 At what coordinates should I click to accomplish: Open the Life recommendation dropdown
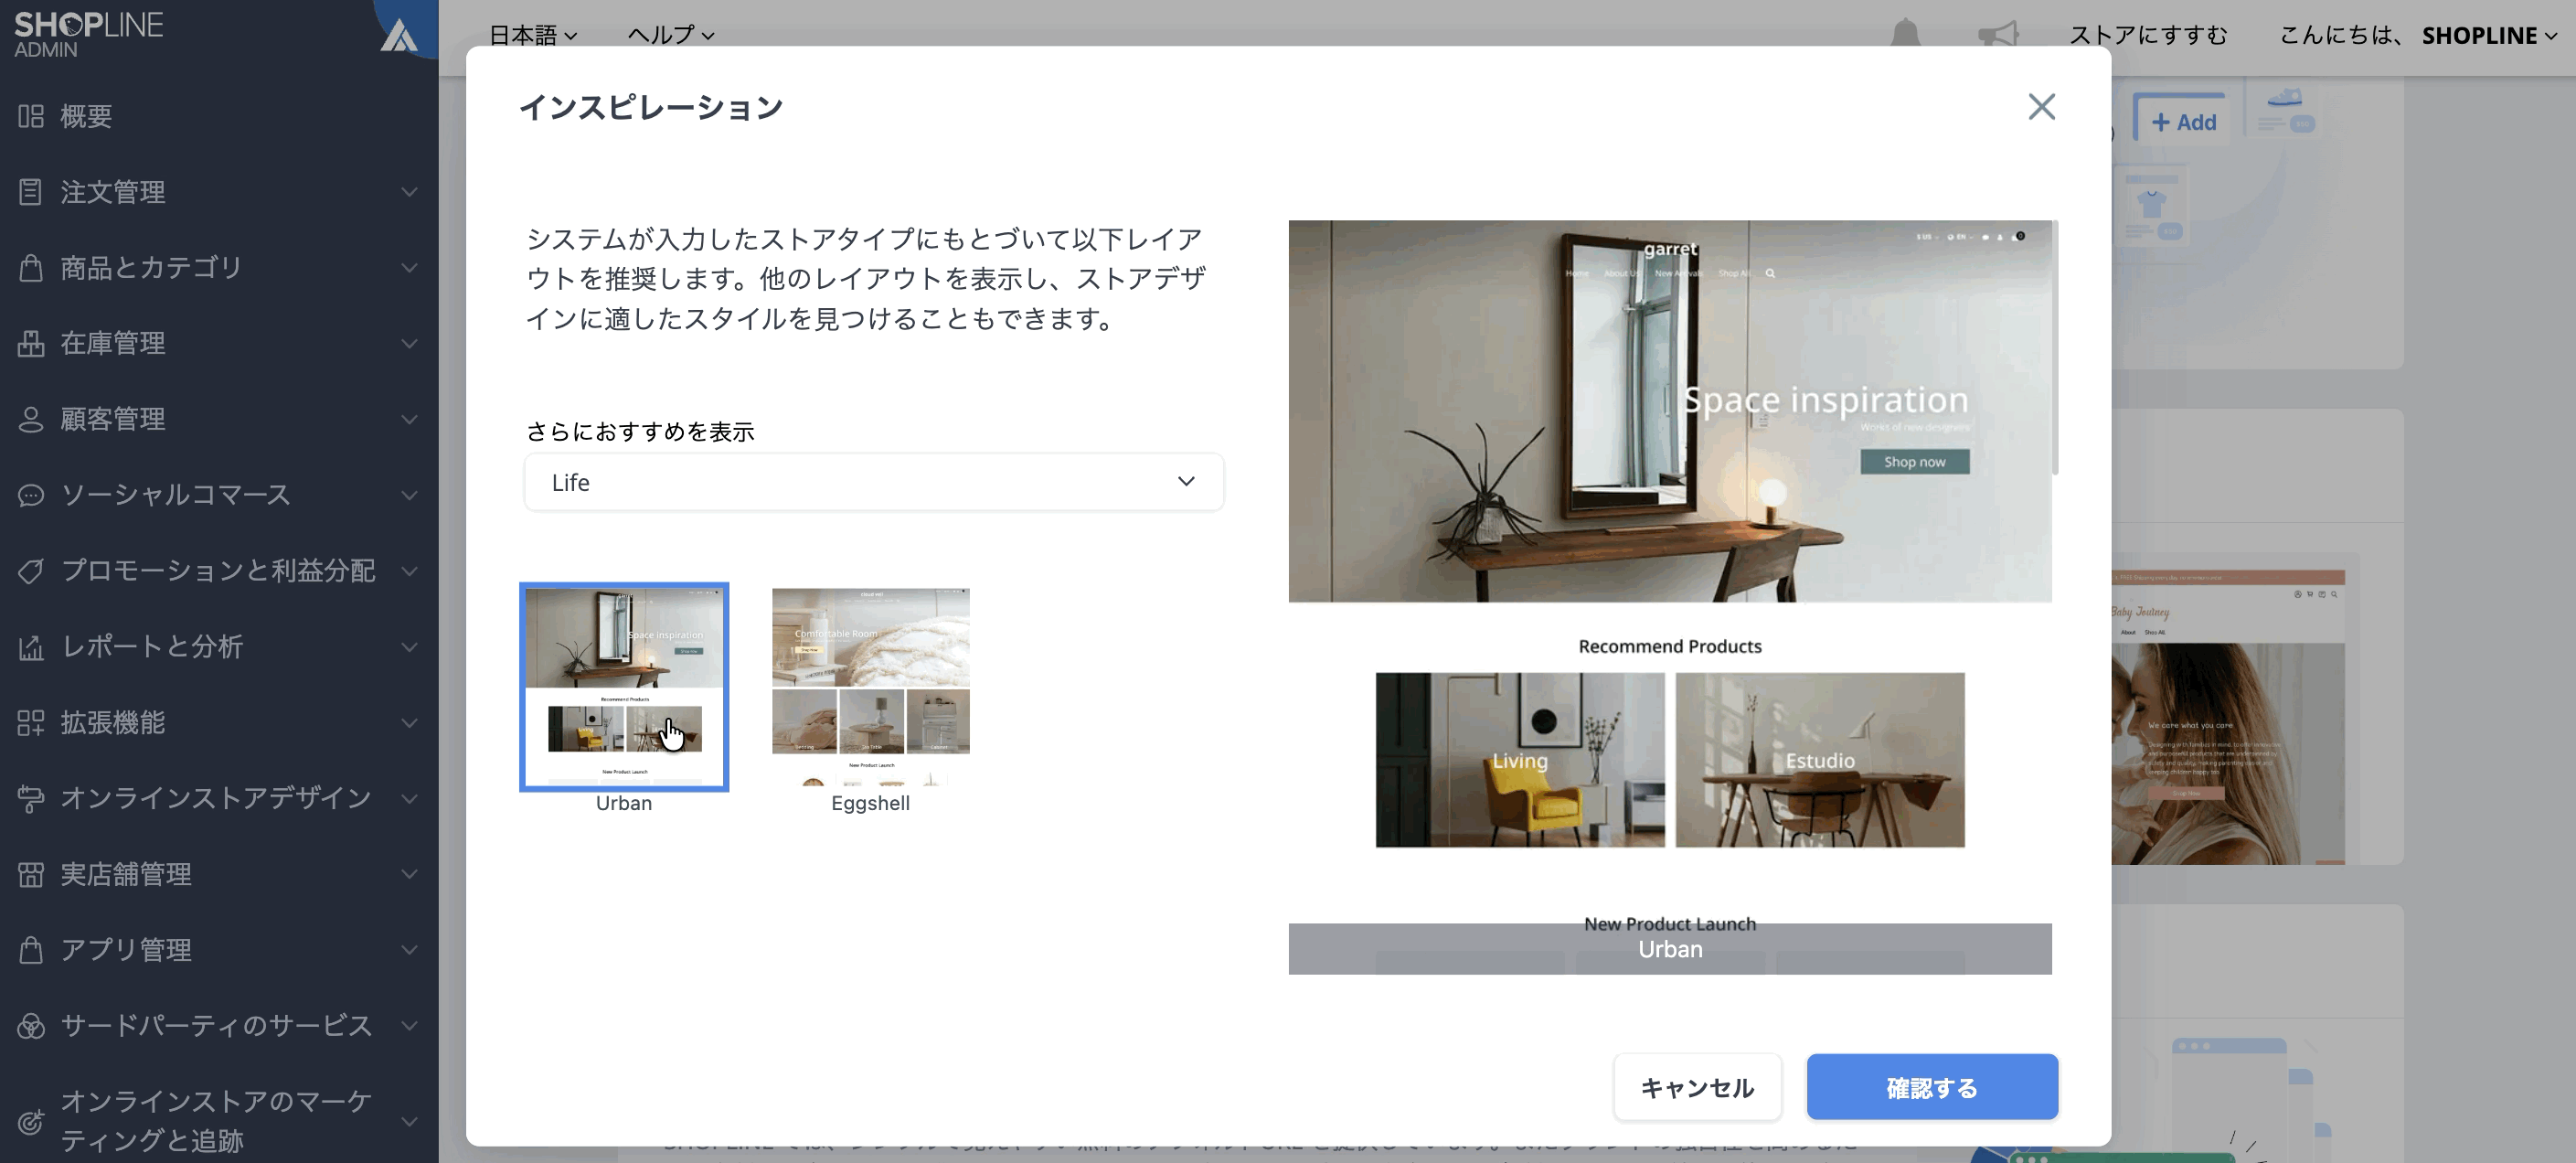point(873,482)
